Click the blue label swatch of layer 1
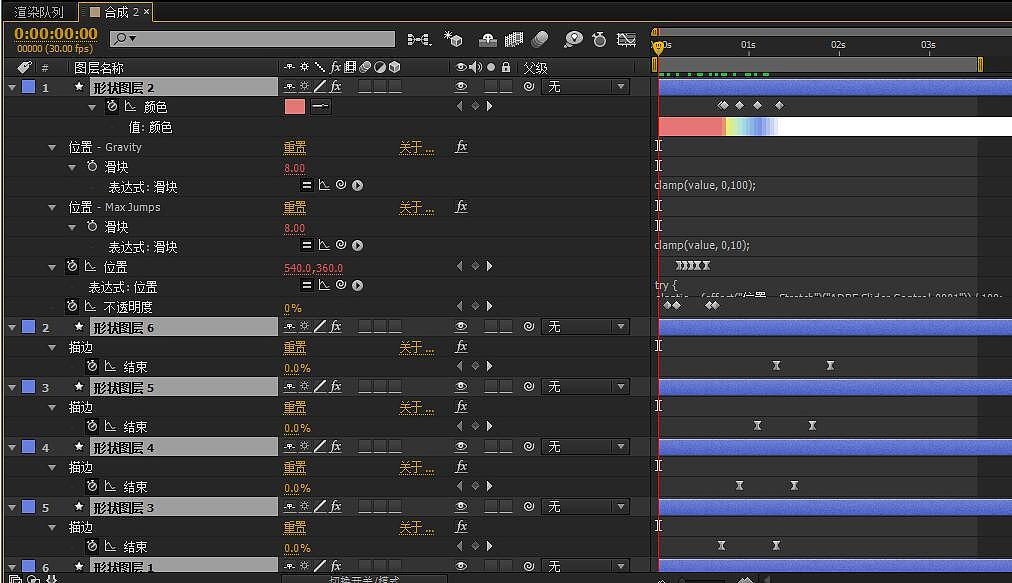The width and height of the screenshot is (1012, 583). [28, 87]
